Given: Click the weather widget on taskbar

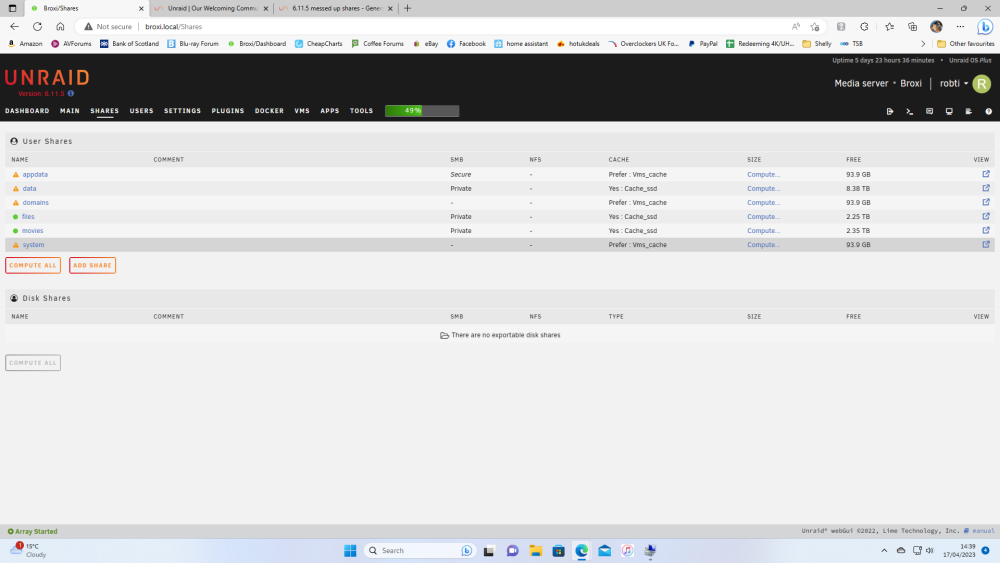Looking at the screenshot, I should pyautogui.click(x=29, y=550).
